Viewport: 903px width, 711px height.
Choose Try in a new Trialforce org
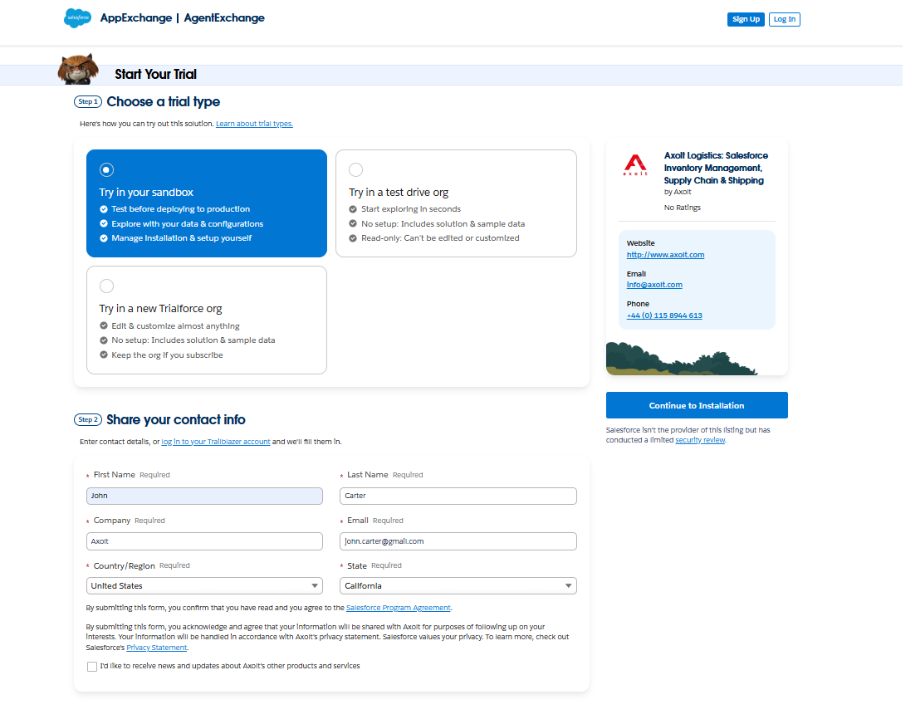tap(107, 286)
